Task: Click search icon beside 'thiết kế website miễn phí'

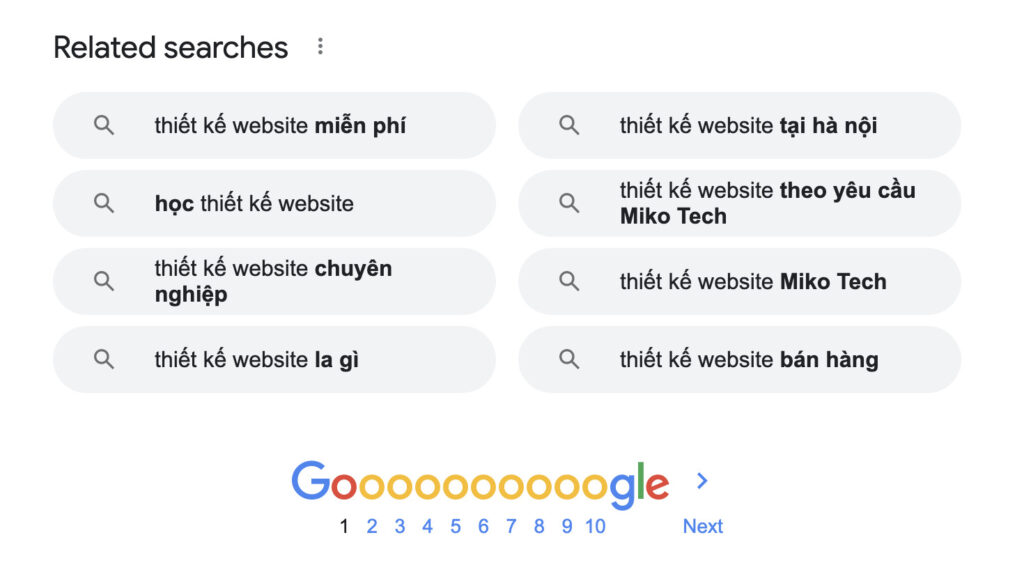Action: pos(104,125)
